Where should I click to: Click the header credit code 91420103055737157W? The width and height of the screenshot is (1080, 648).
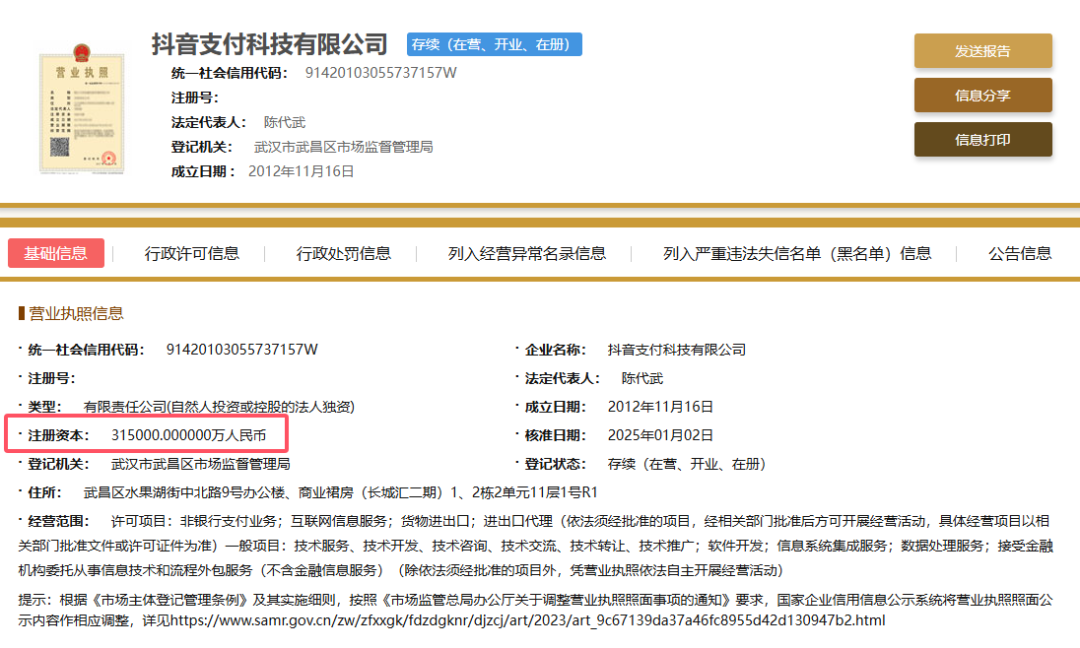coord(380,73)
